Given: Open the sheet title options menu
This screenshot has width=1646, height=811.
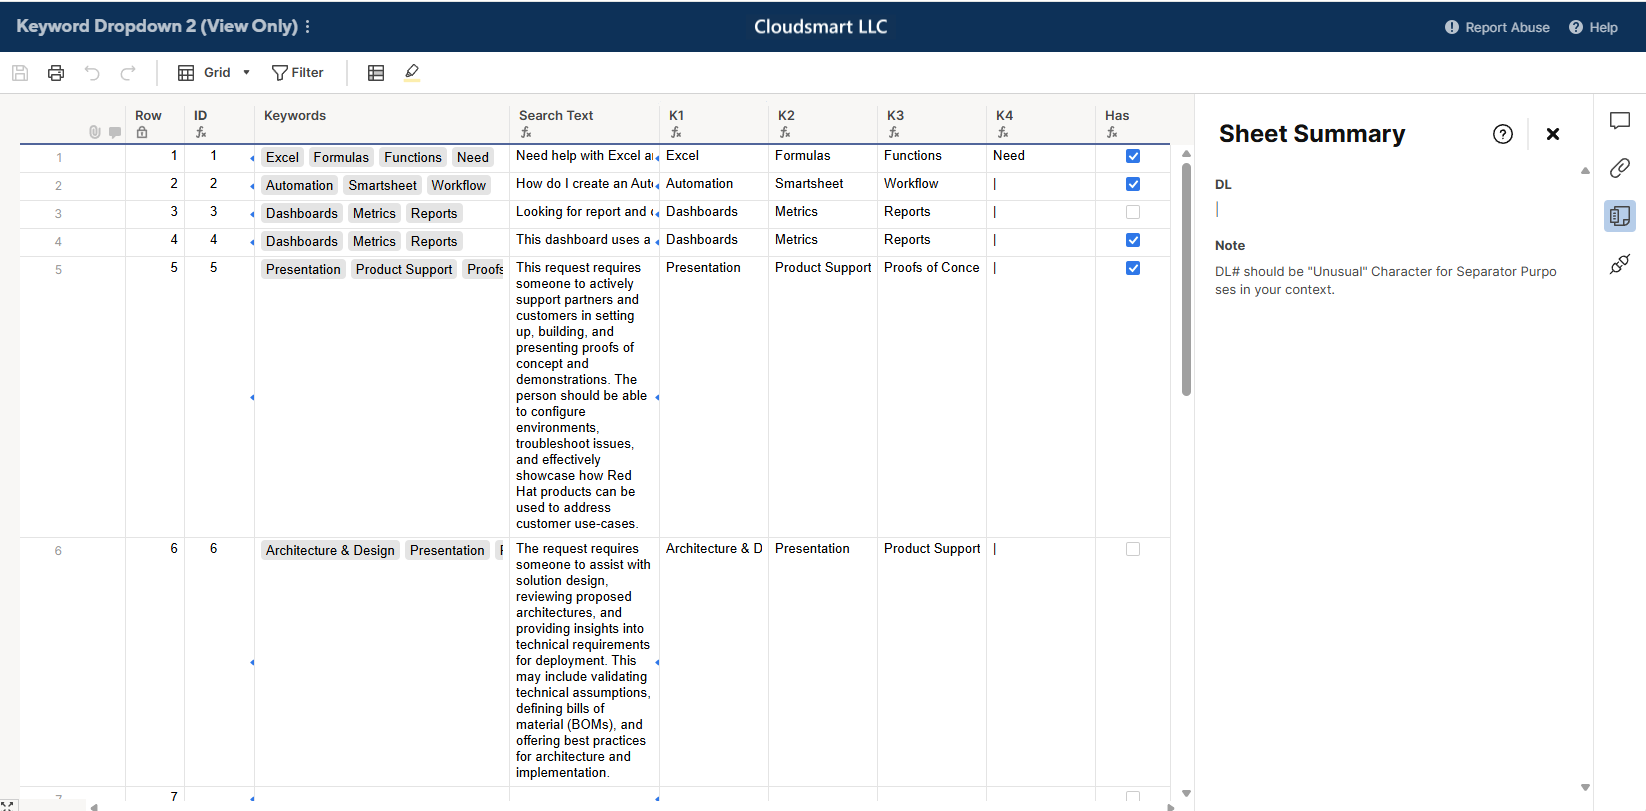Looking at the screenshot, I should [x=307, y=27].
